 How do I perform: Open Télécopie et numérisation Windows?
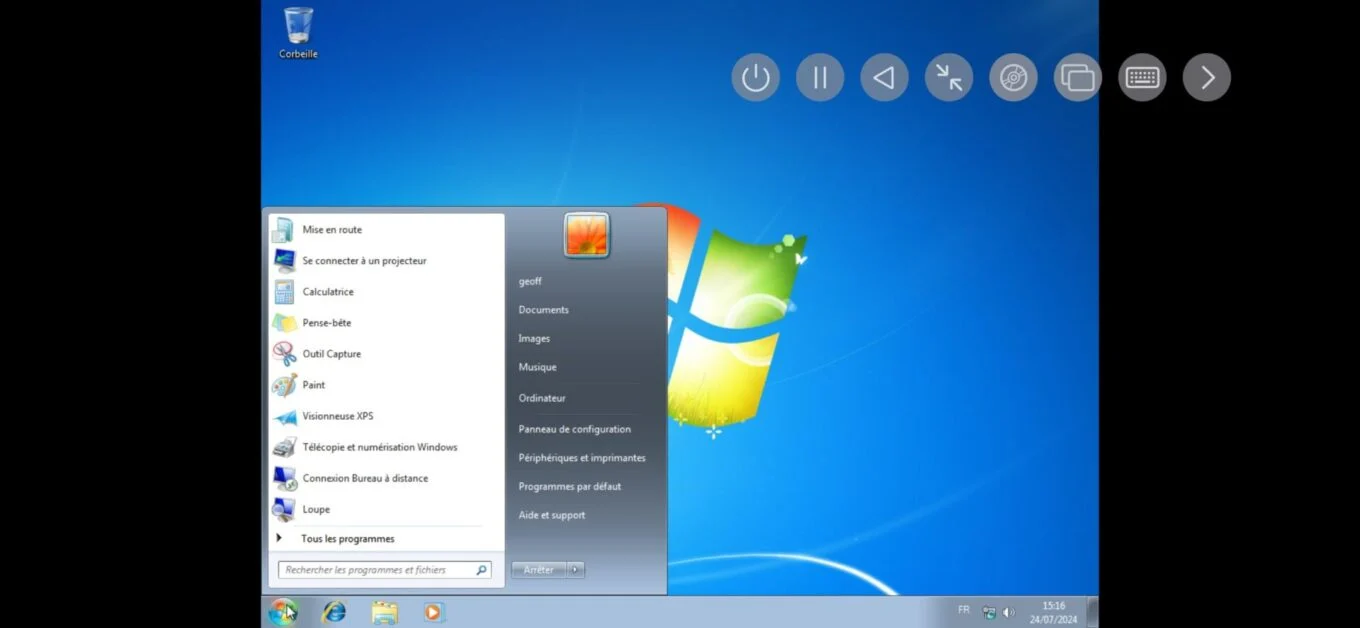(x=387, y=447)
